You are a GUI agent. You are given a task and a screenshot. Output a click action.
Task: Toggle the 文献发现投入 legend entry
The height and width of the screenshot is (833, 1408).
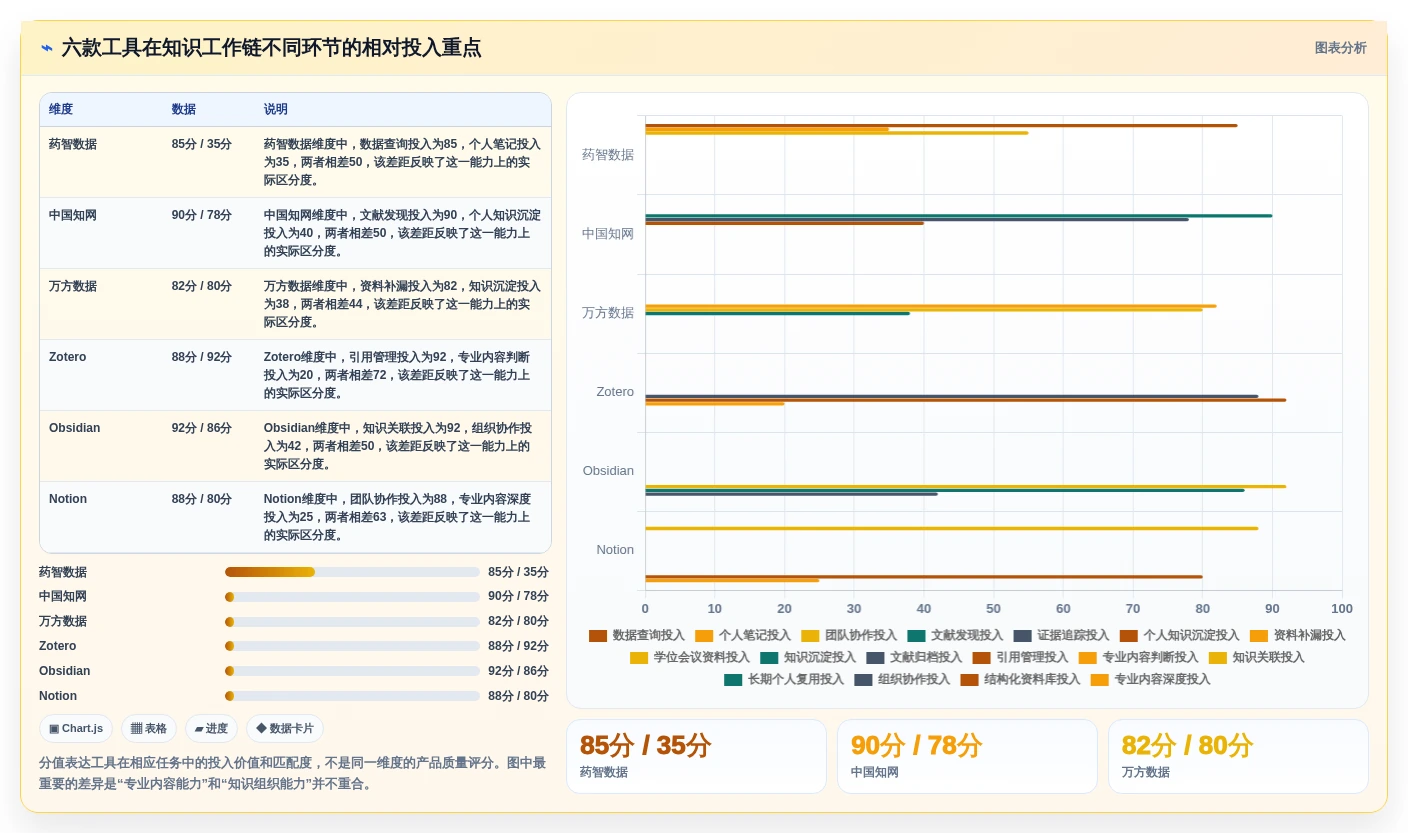[x=954, y=636]
